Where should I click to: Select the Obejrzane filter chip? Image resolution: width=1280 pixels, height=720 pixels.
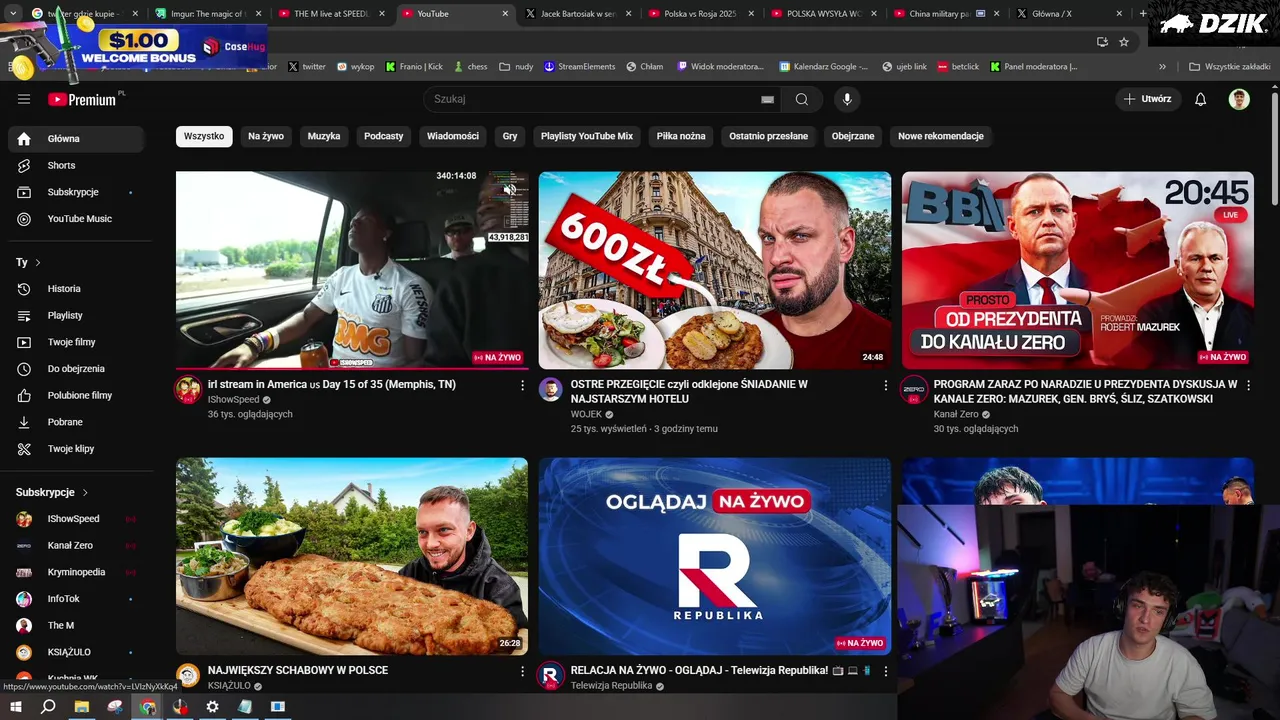pos(853,136)
